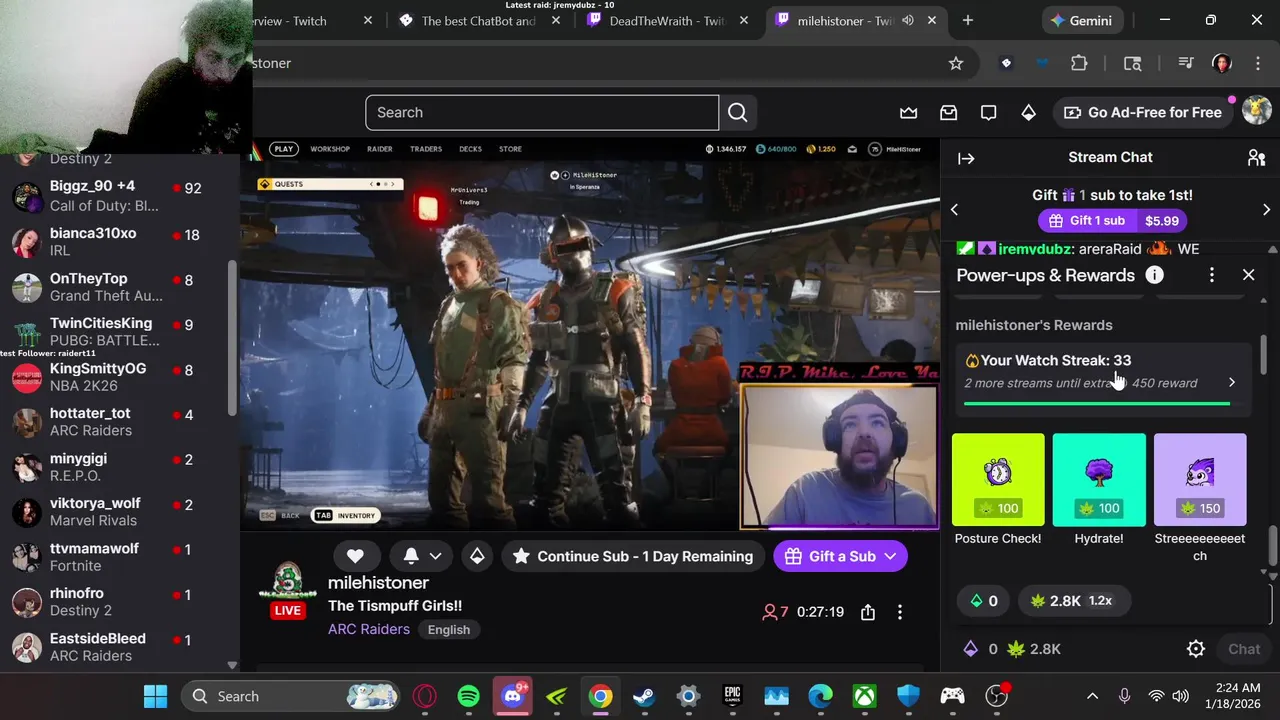Show Power-ups & Rewards info icon
Screen dimensions: 1280x720
1154,275
